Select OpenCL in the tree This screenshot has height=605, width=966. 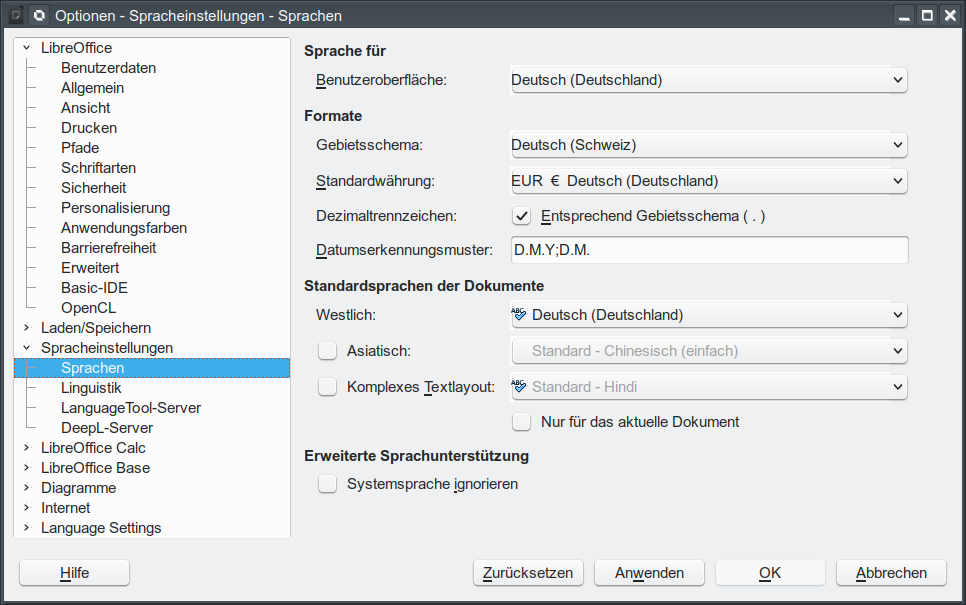(x=88, y=308)
